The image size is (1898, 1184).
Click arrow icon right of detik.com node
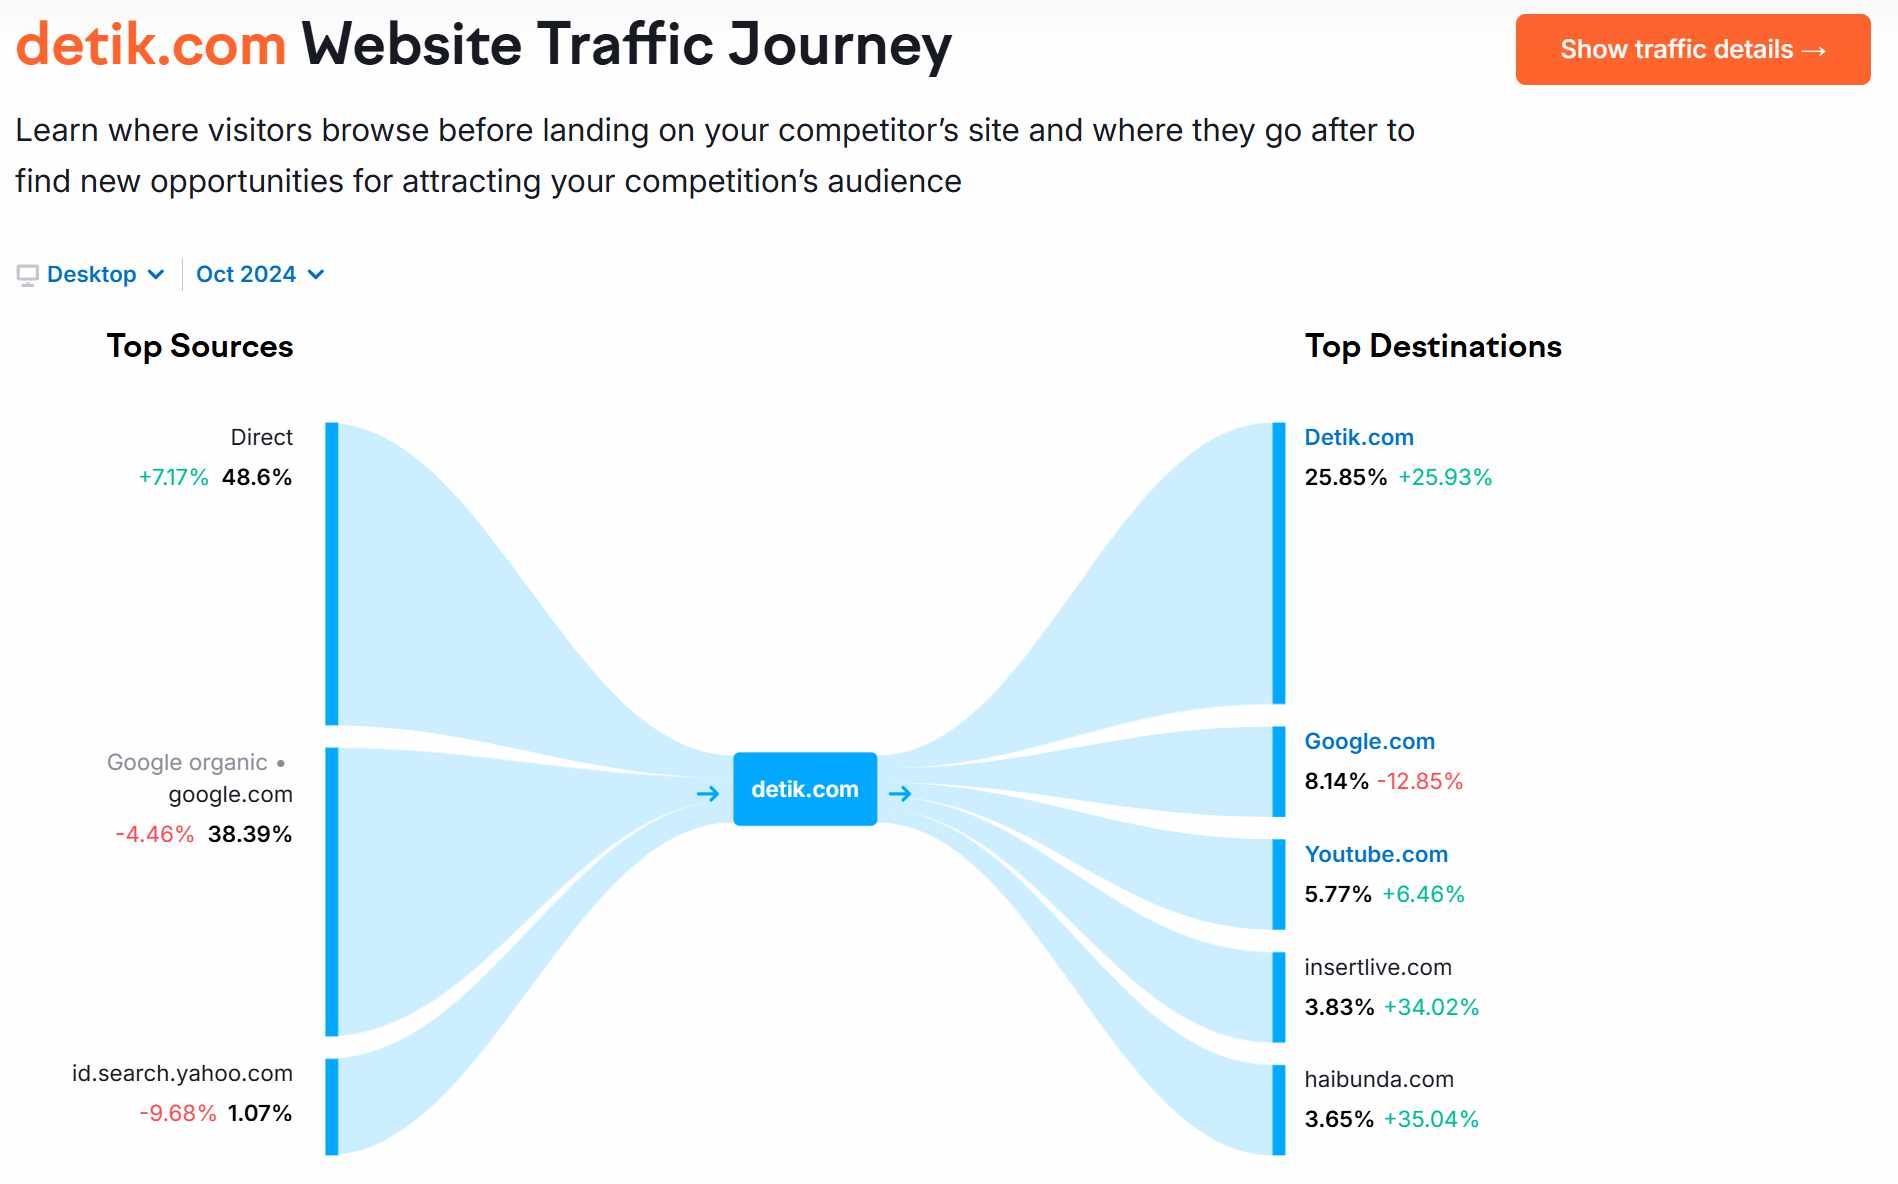click(x=900, y=794)
